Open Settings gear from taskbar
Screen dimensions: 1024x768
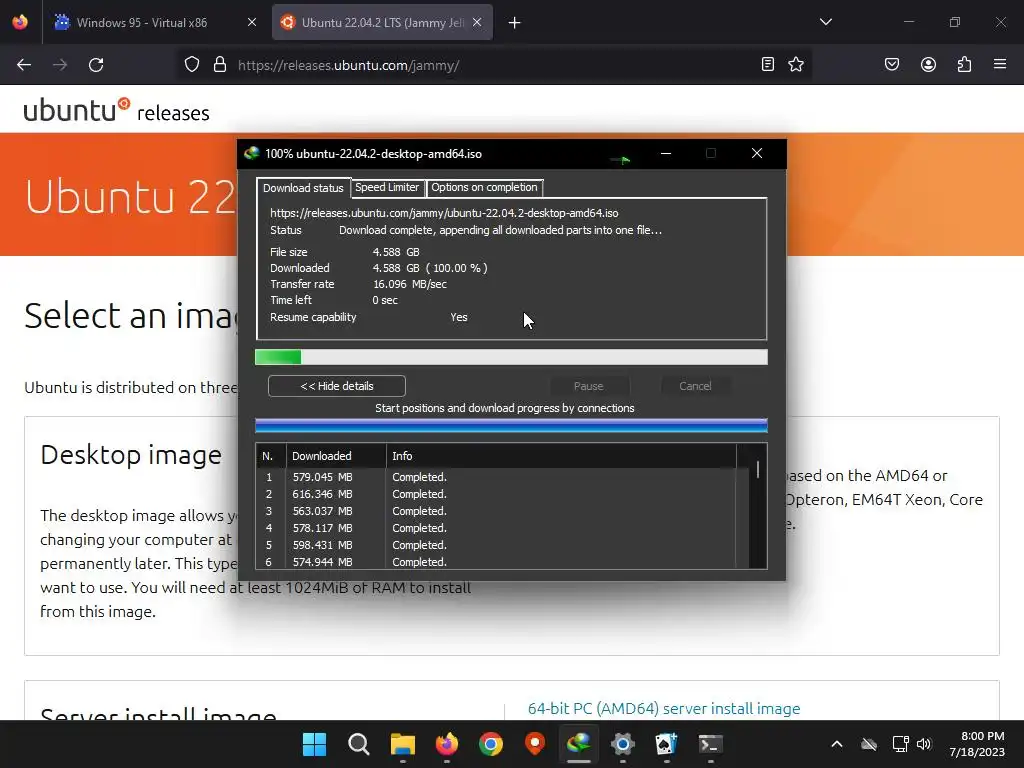pos(622,744)
